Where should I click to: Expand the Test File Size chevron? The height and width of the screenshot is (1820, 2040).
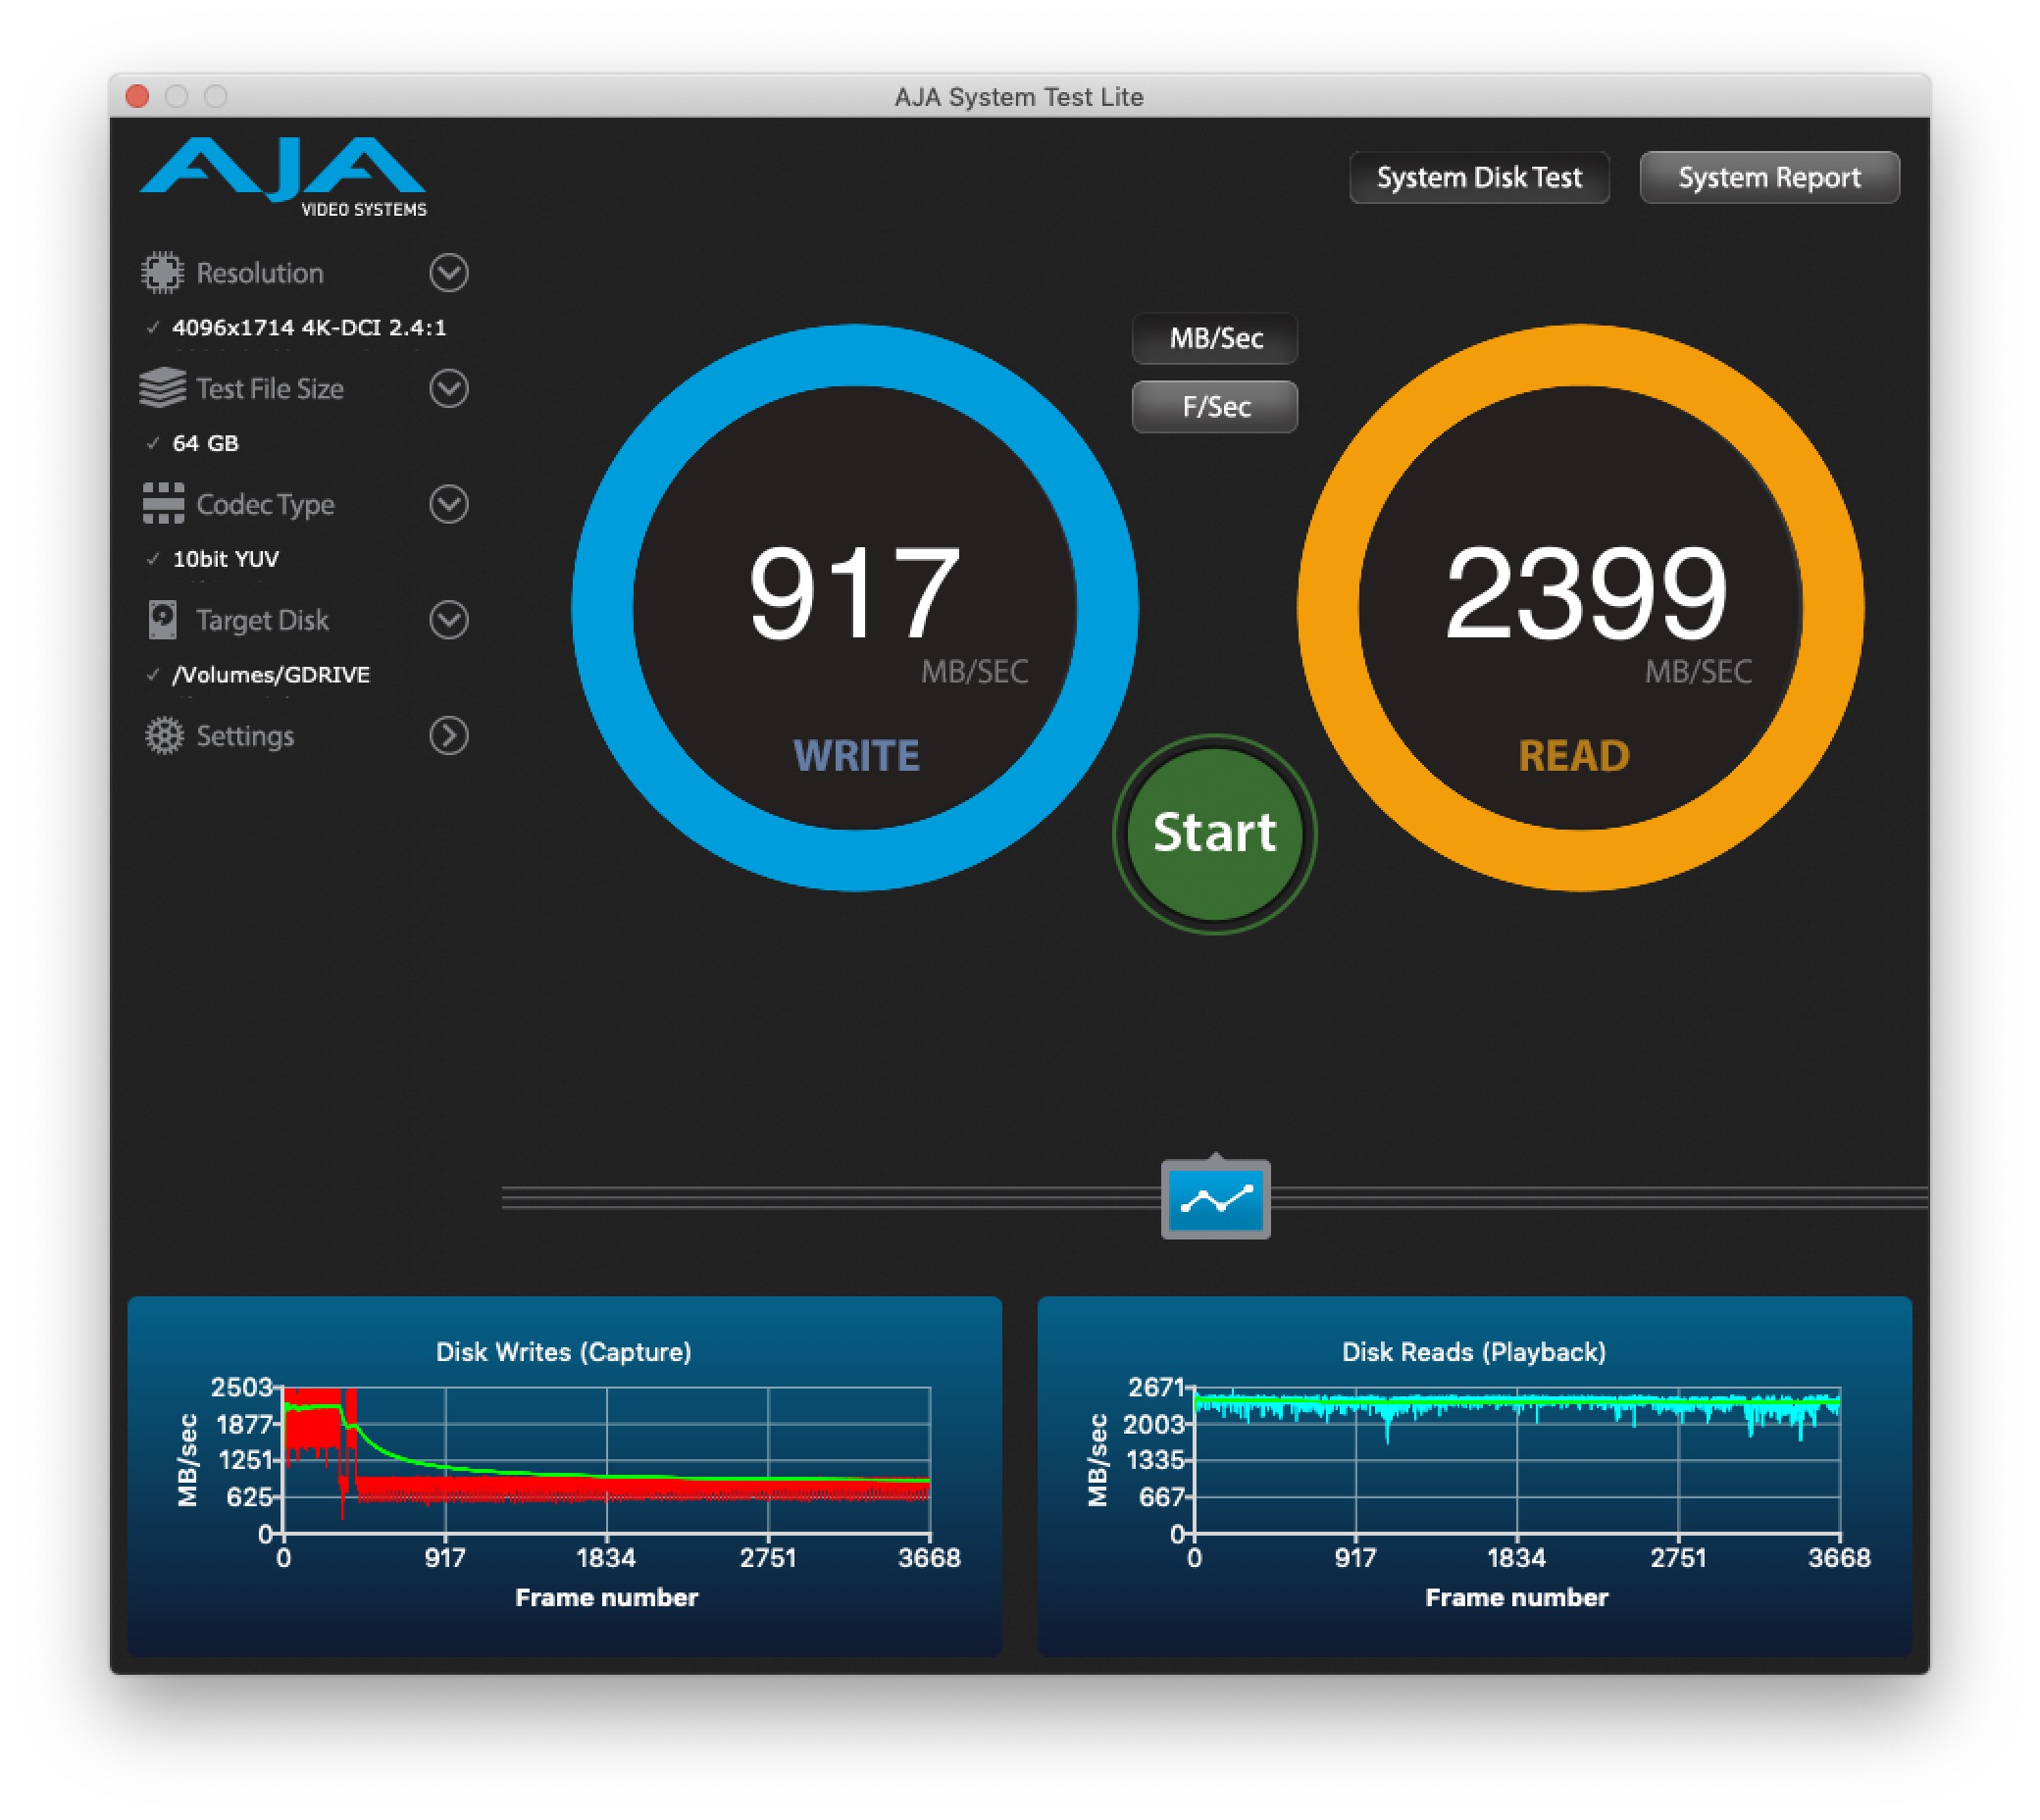[x=449, y=388]
